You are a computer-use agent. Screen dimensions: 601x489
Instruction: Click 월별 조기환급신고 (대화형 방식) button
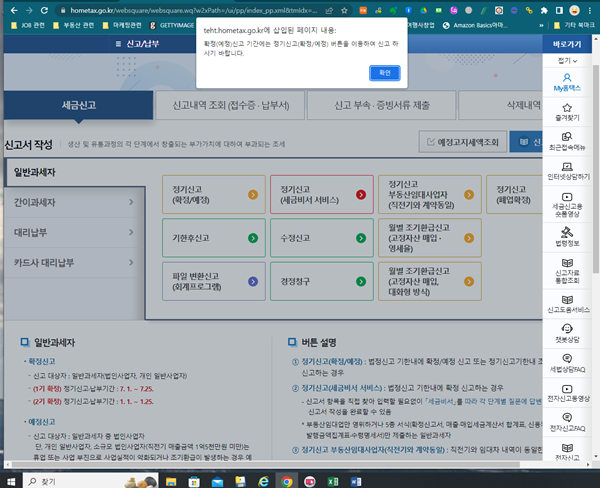430,281
